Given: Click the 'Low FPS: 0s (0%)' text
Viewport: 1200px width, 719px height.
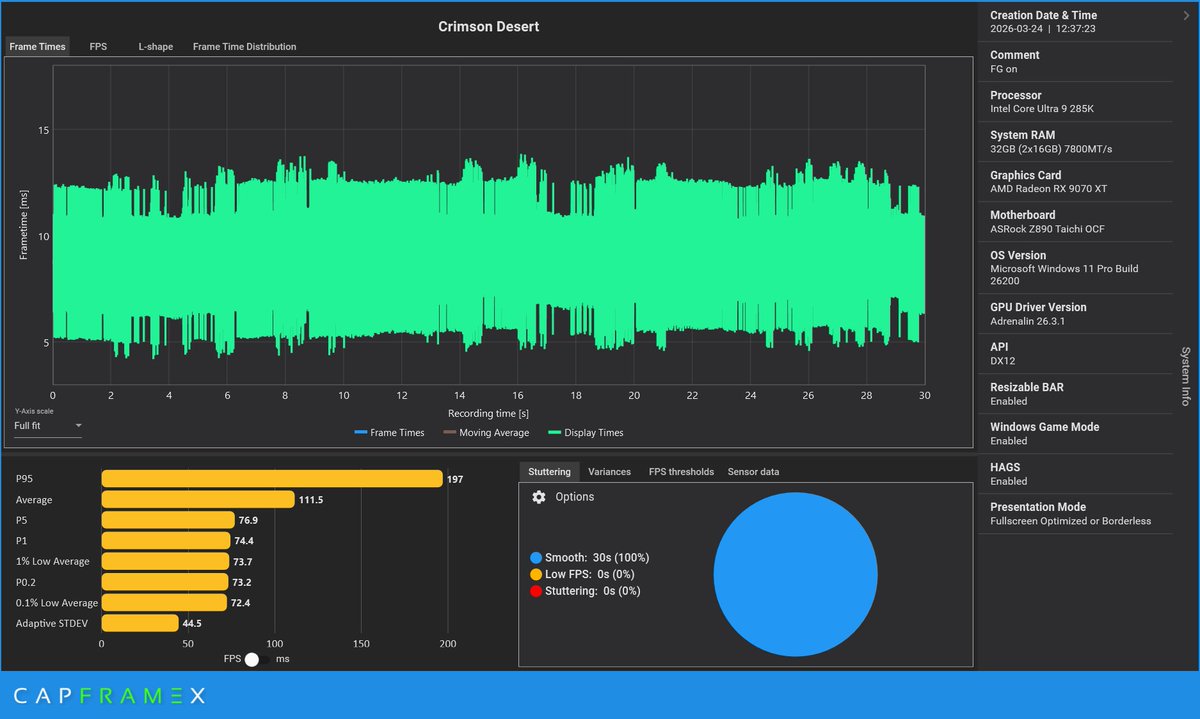Looking at the screenshot, I should tap(589, 574).
